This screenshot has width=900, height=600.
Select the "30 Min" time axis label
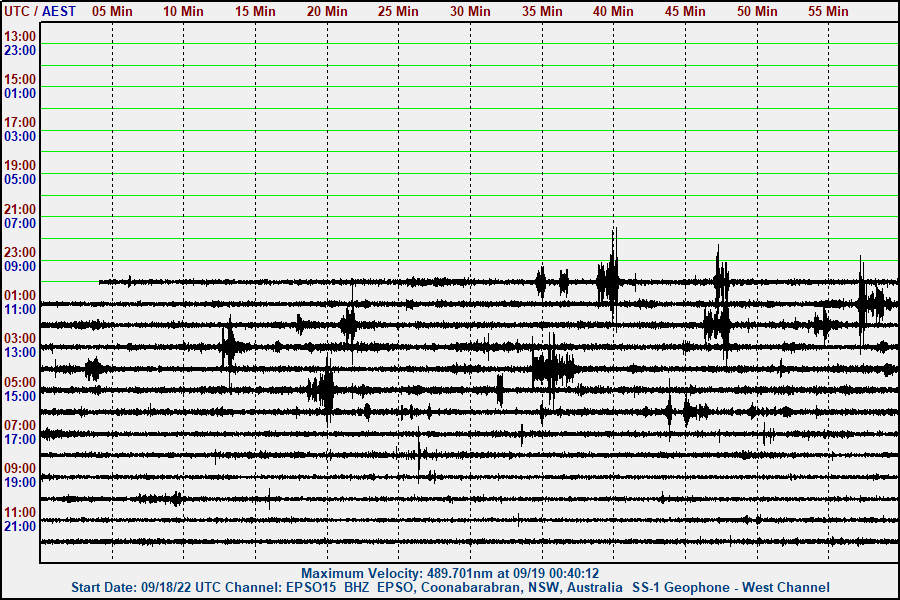point(470,11)
